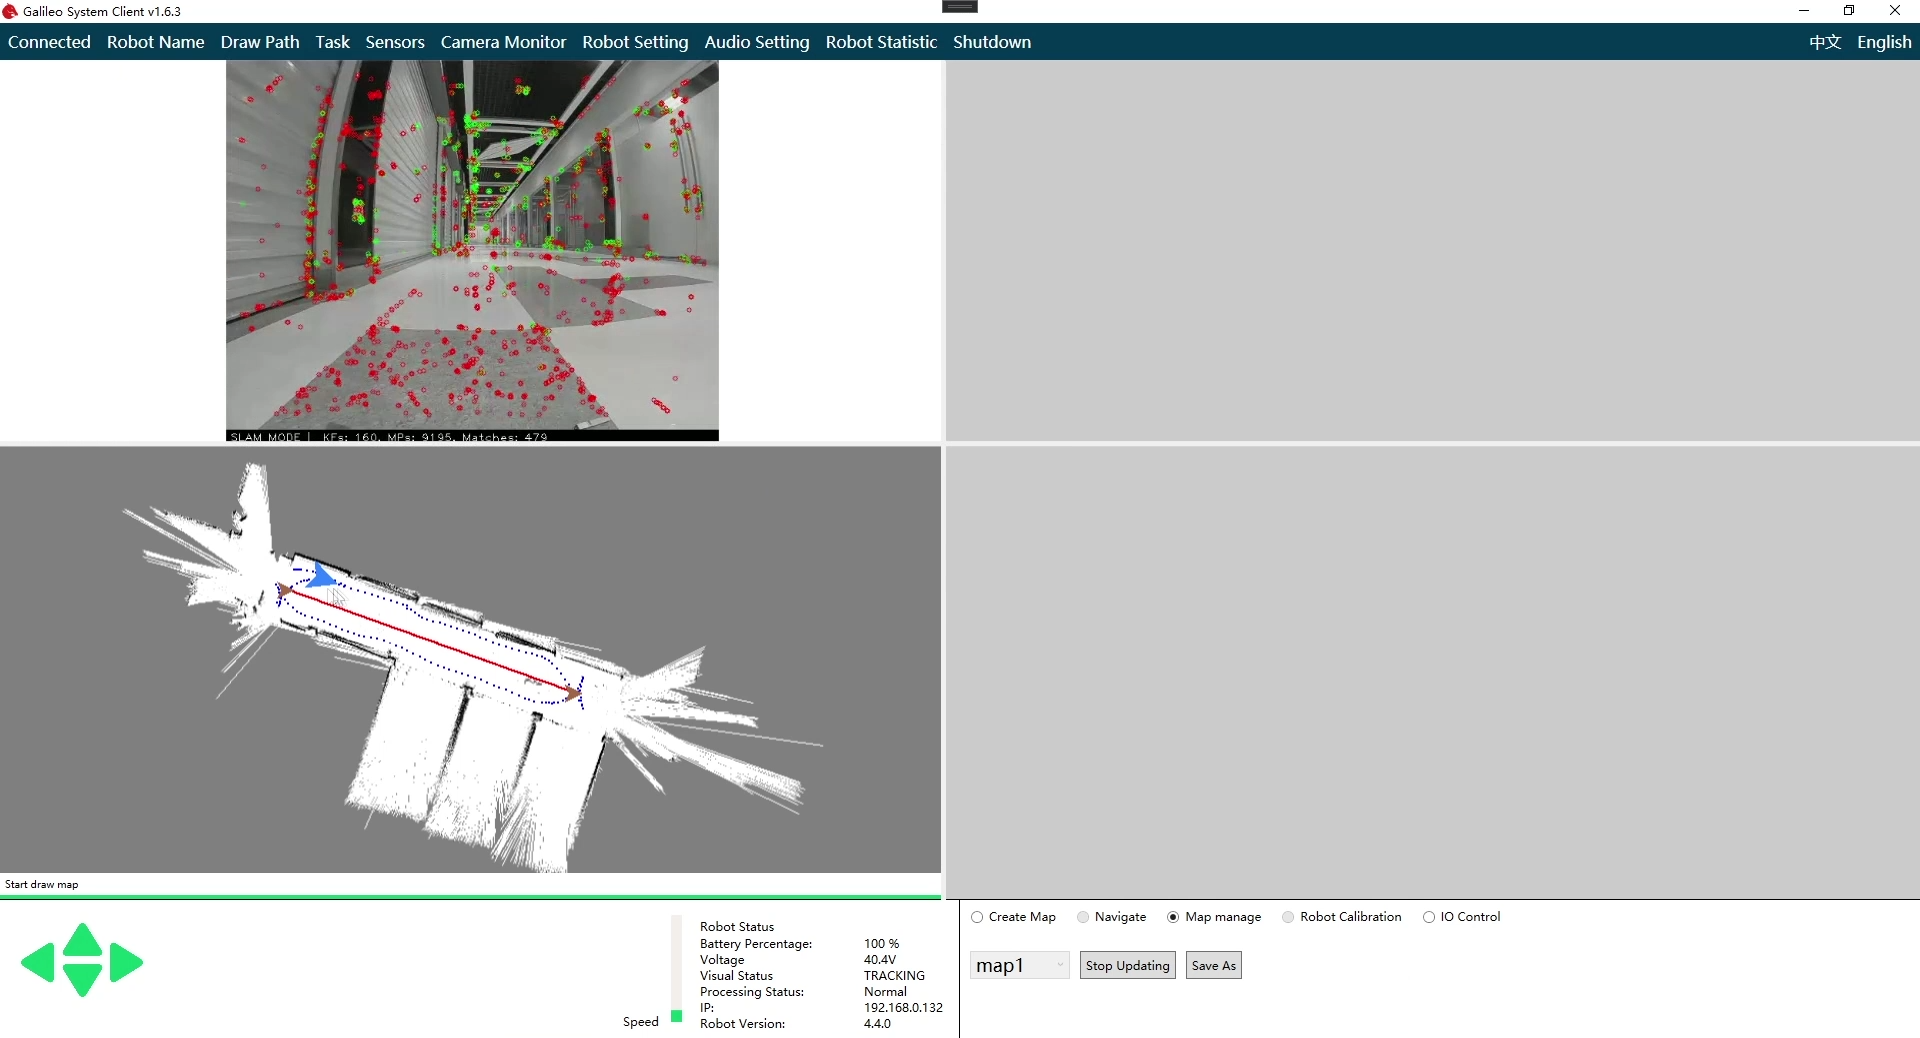Click the arrow marker at the red path's left end

(x=286, y=590)
